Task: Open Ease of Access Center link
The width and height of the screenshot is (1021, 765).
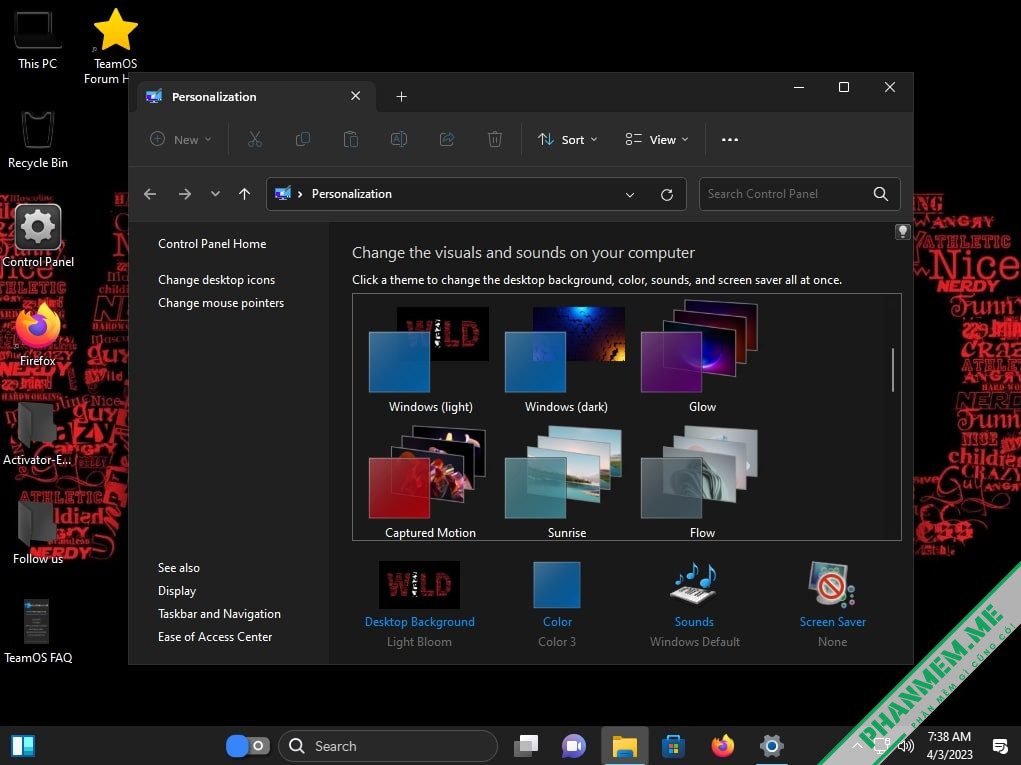Action: click(x=215, y=637)
